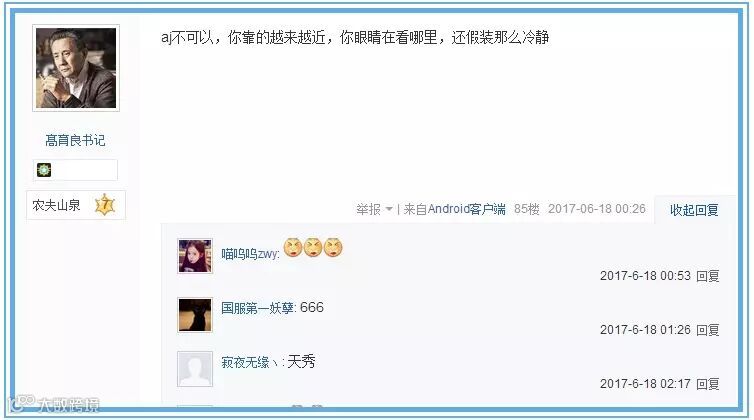Click the third angry emoji in reply
The height and width of the screenshot is (420, 754).
click(333, 248)
